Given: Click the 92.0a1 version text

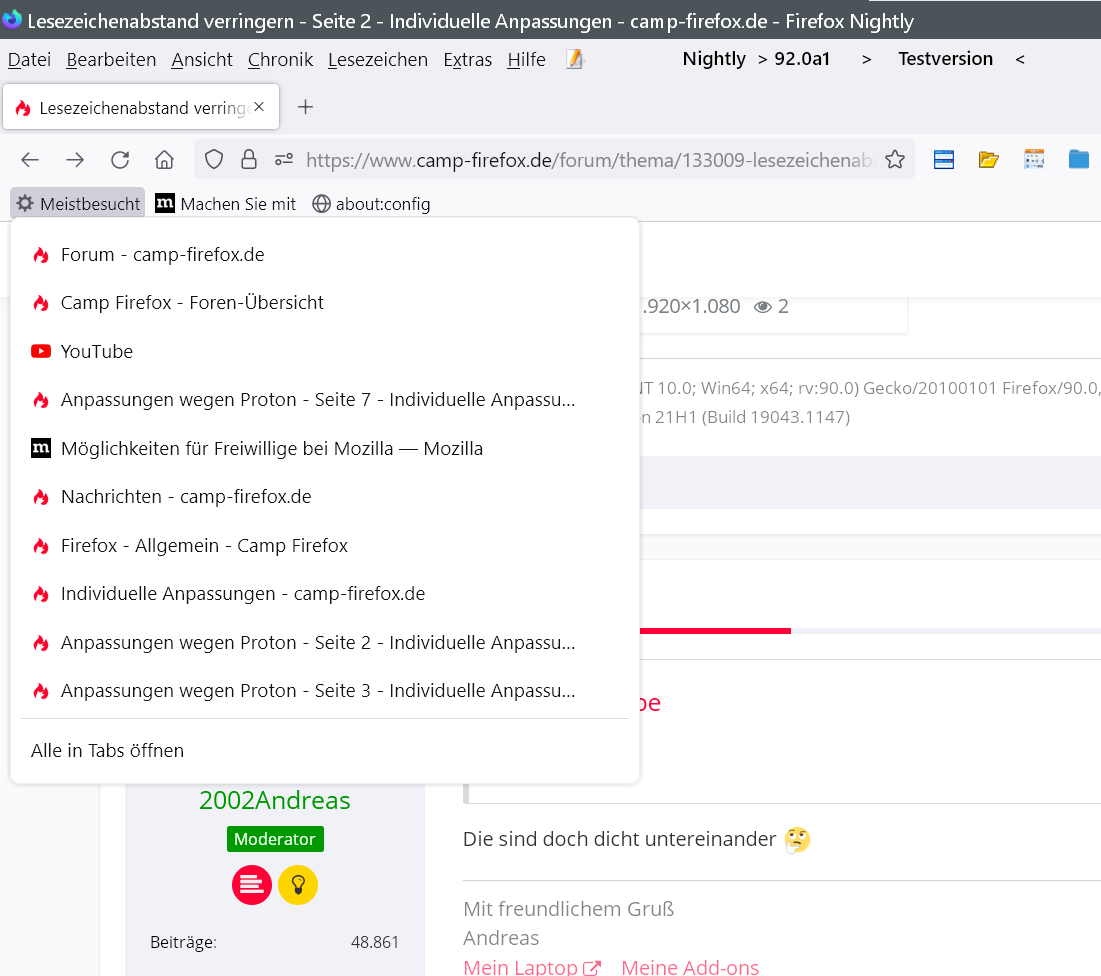Looking at the screenshot, I should coord(802,59).
